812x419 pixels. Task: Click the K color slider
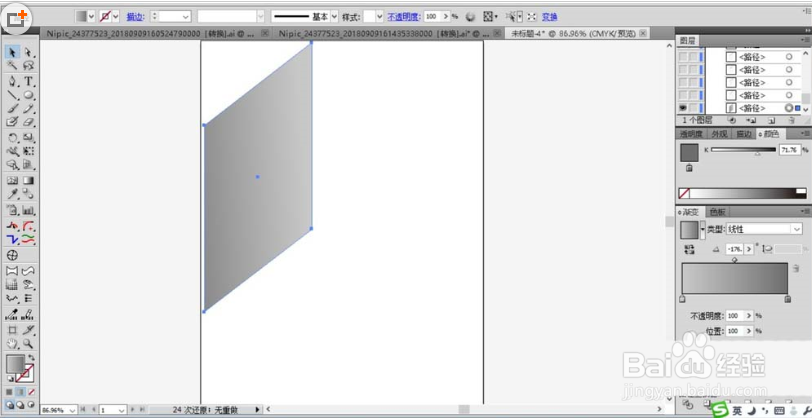pyautogui.click(x=744, y=150)
